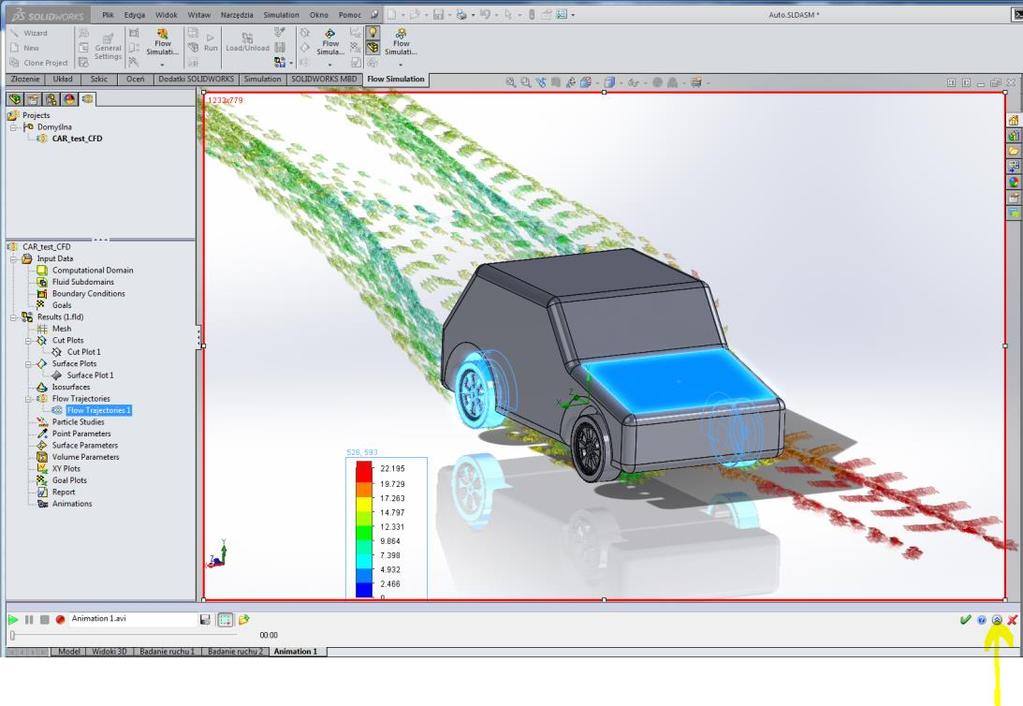The width and height of the screenshot is (1023, 706).
Task: Open the PropertyManager tab icon
Action: coord(33,99)
